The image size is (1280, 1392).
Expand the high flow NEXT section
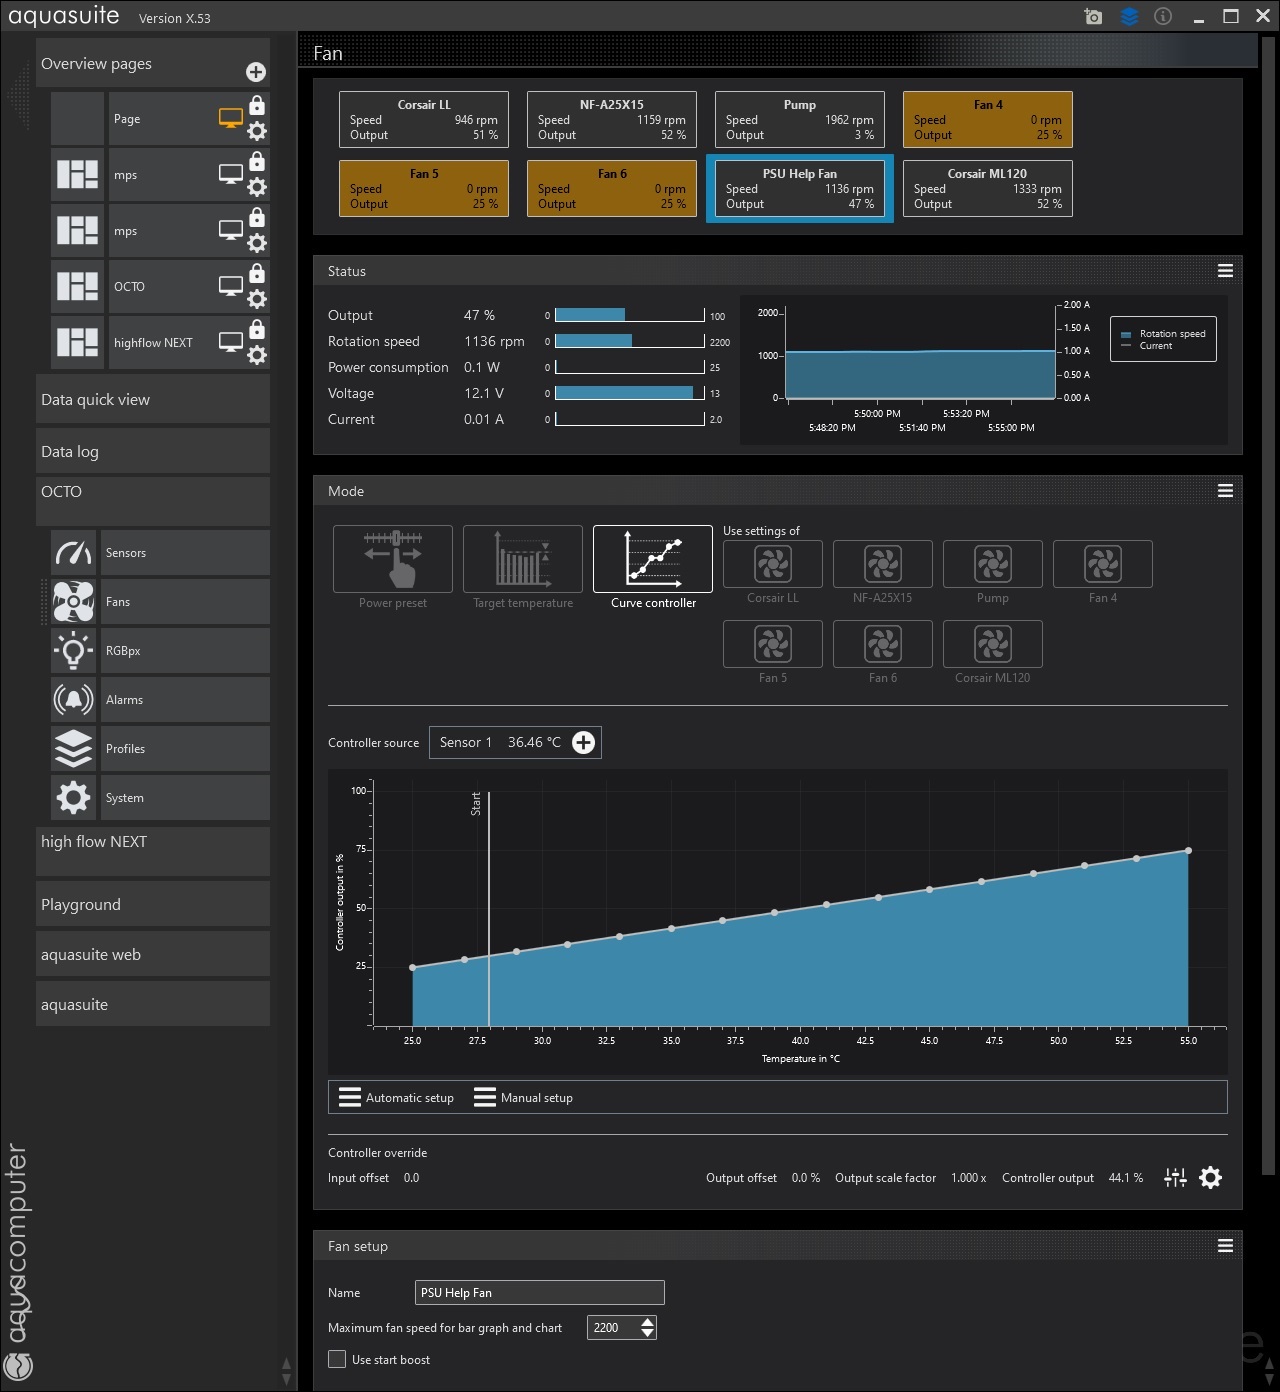pos(153,851)
